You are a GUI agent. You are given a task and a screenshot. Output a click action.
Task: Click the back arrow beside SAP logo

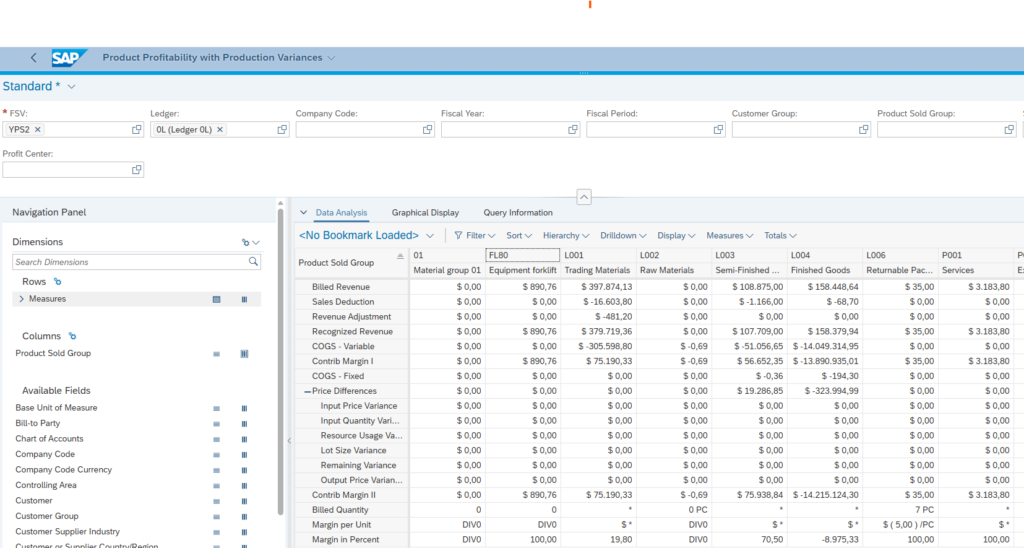[33, 57]
